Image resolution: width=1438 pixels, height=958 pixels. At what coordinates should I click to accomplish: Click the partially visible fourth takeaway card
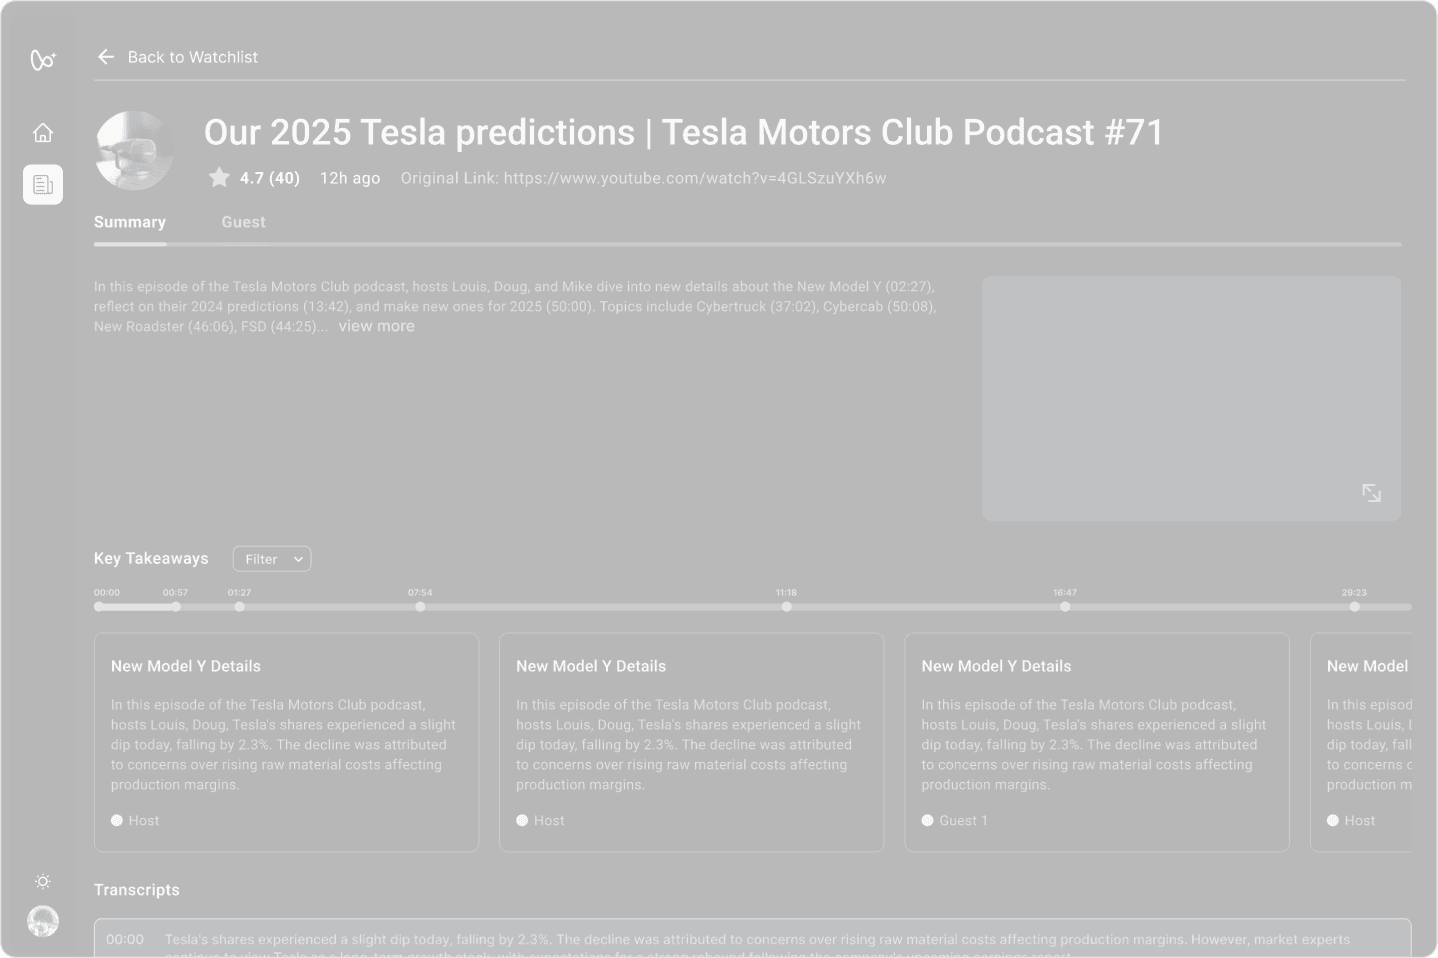point(1361,742)
